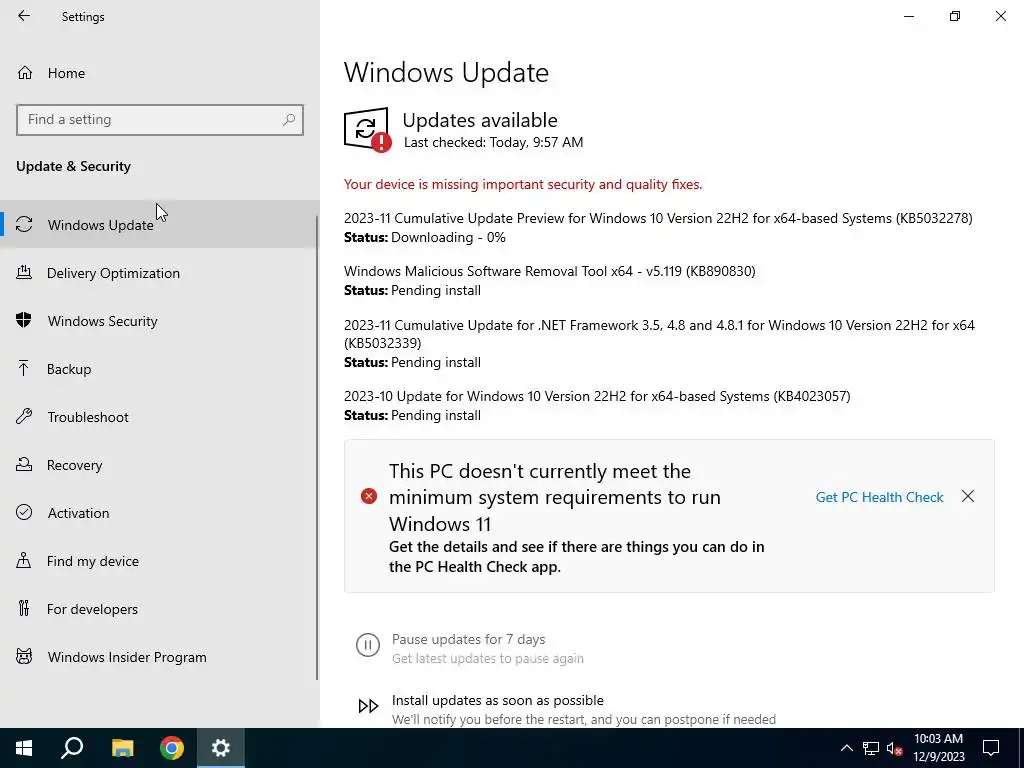Click the Malicious Software Removal Tool KB890830 entry

[550, 271]
